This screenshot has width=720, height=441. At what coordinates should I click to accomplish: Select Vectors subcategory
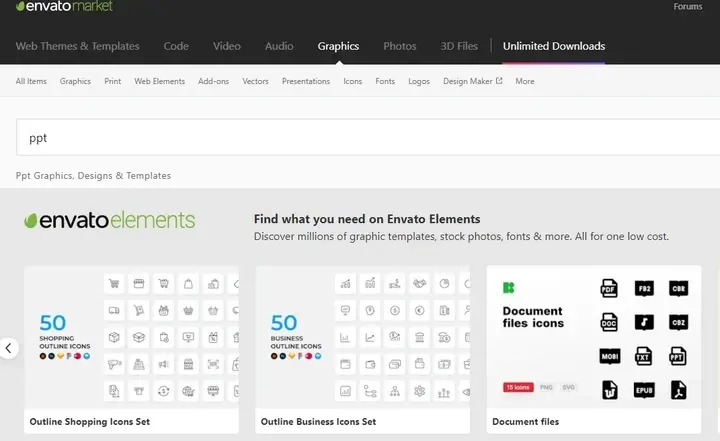pos(255,81)
